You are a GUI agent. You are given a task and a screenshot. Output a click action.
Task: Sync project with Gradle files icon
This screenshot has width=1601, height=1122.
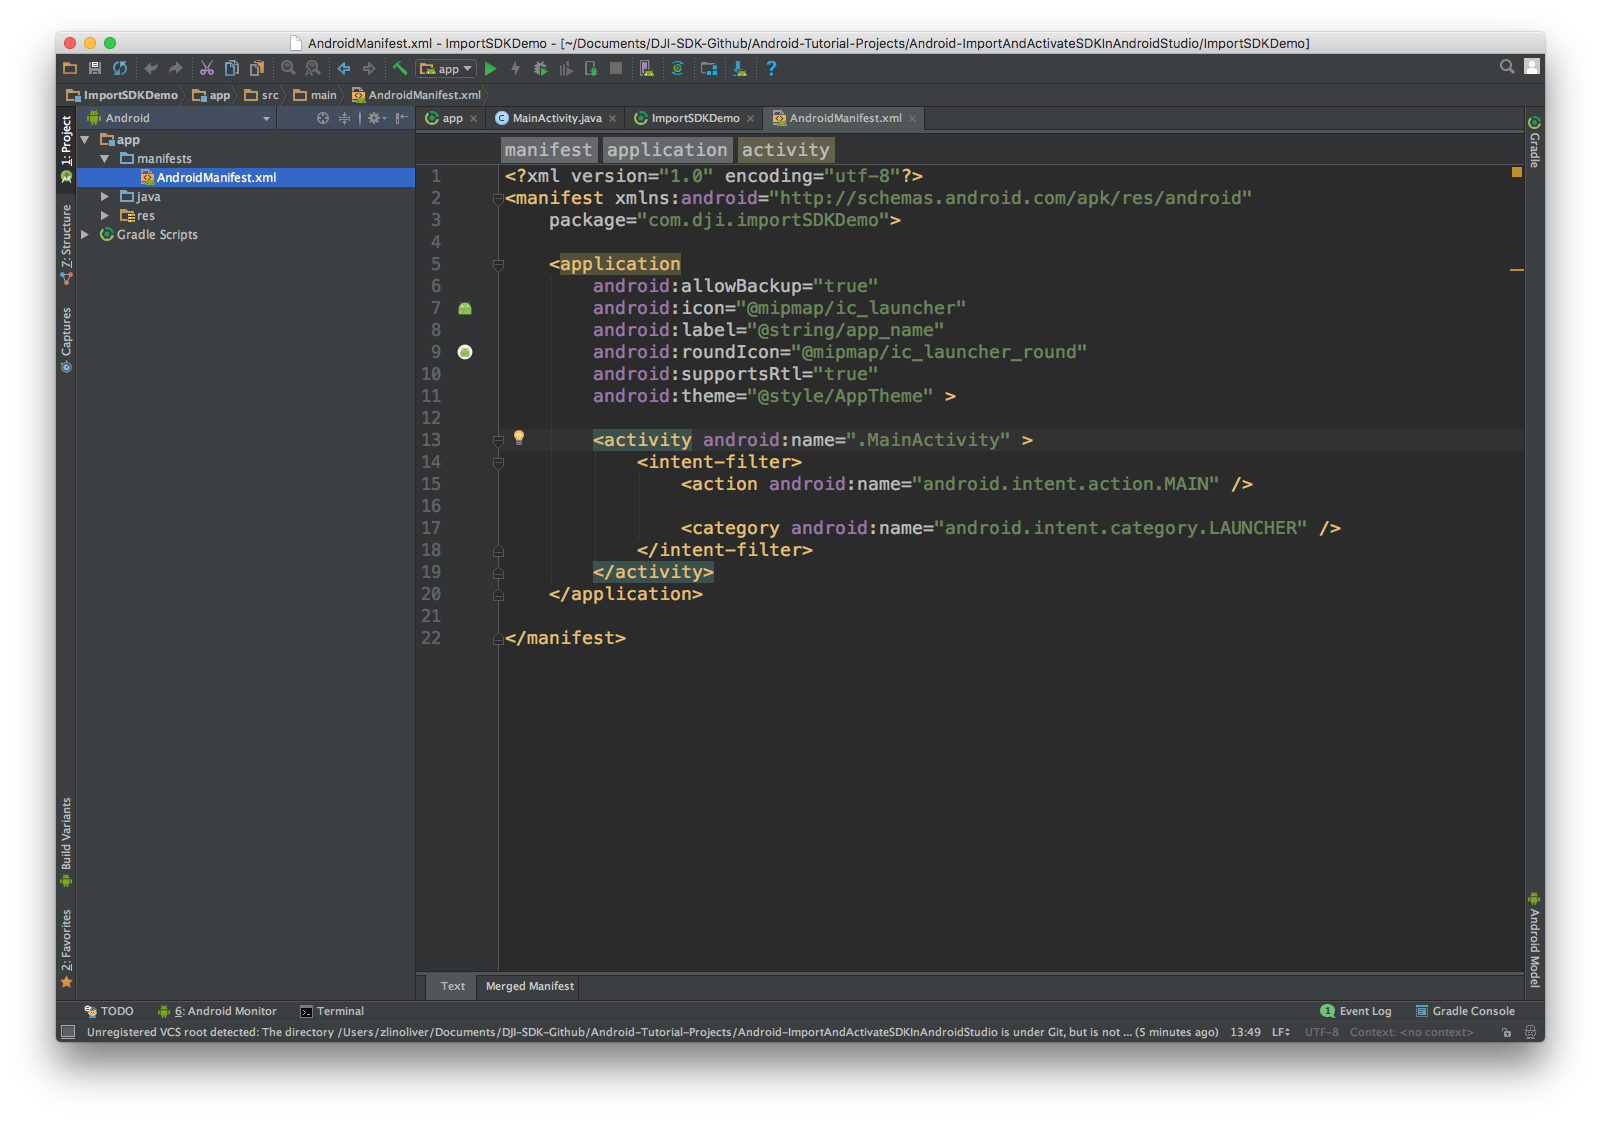678,69
